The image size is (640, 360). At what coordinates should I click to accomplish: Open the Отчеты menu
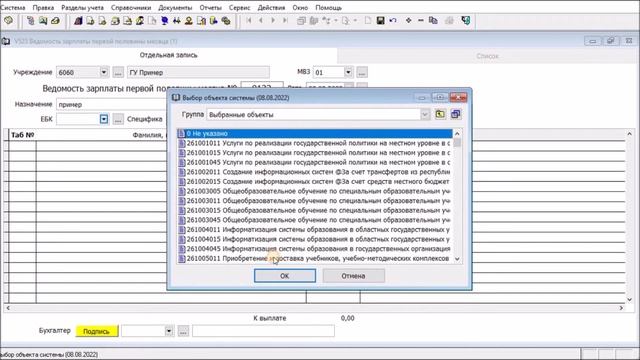coord(211,7)
